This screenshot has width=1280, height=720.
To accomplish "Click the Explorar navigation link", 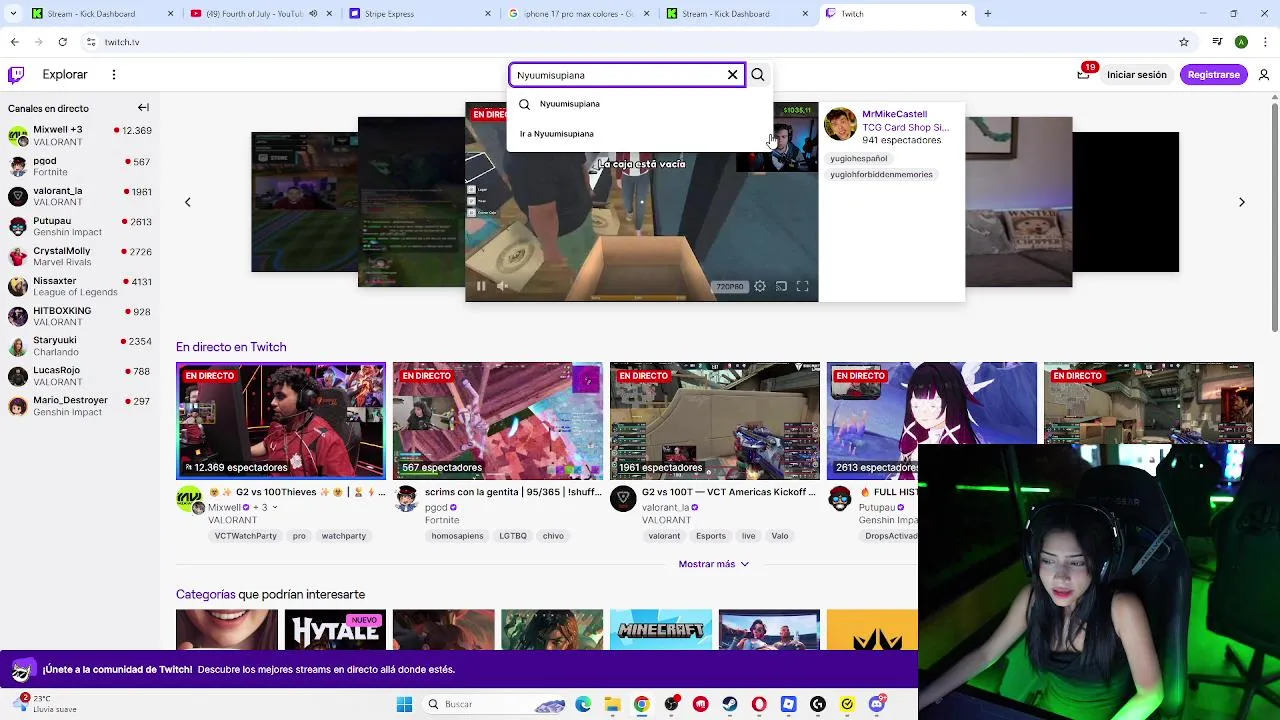I will point(65,74).
